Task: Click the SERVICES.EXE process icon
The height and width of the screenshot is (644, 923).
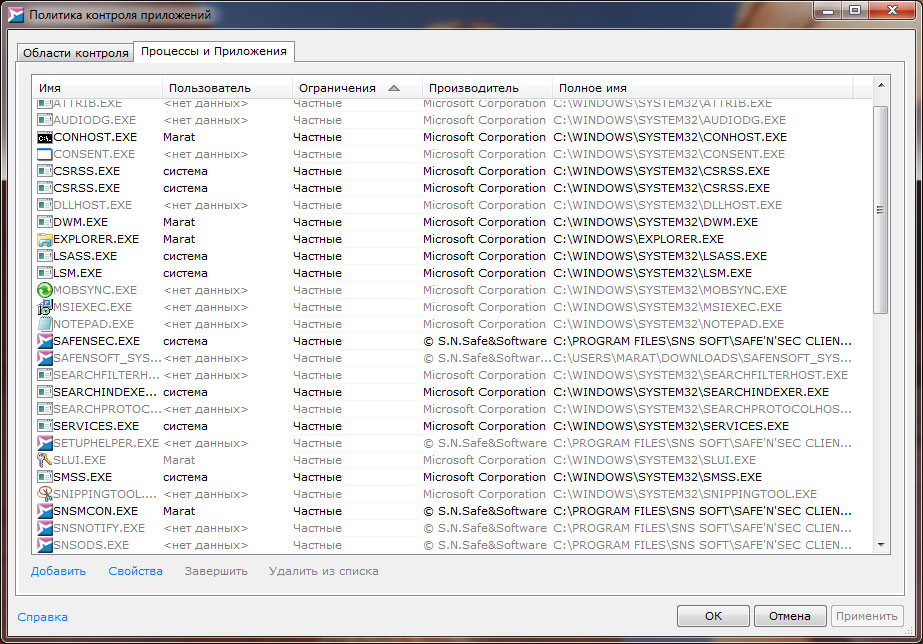Action: [45, 426]
